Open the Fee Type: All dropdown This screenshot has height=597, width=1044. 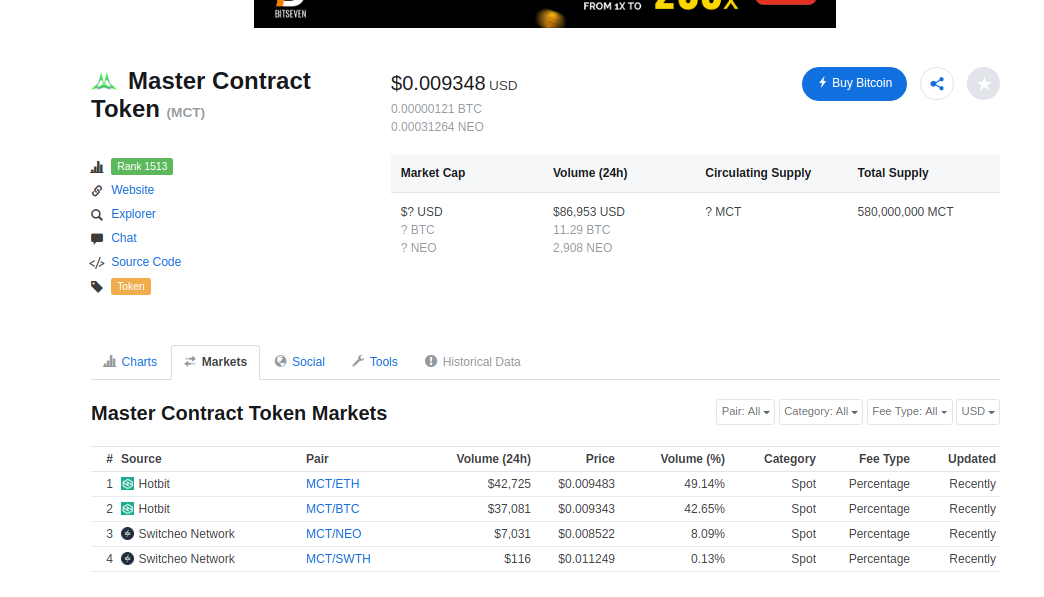[x=909, y=411]
